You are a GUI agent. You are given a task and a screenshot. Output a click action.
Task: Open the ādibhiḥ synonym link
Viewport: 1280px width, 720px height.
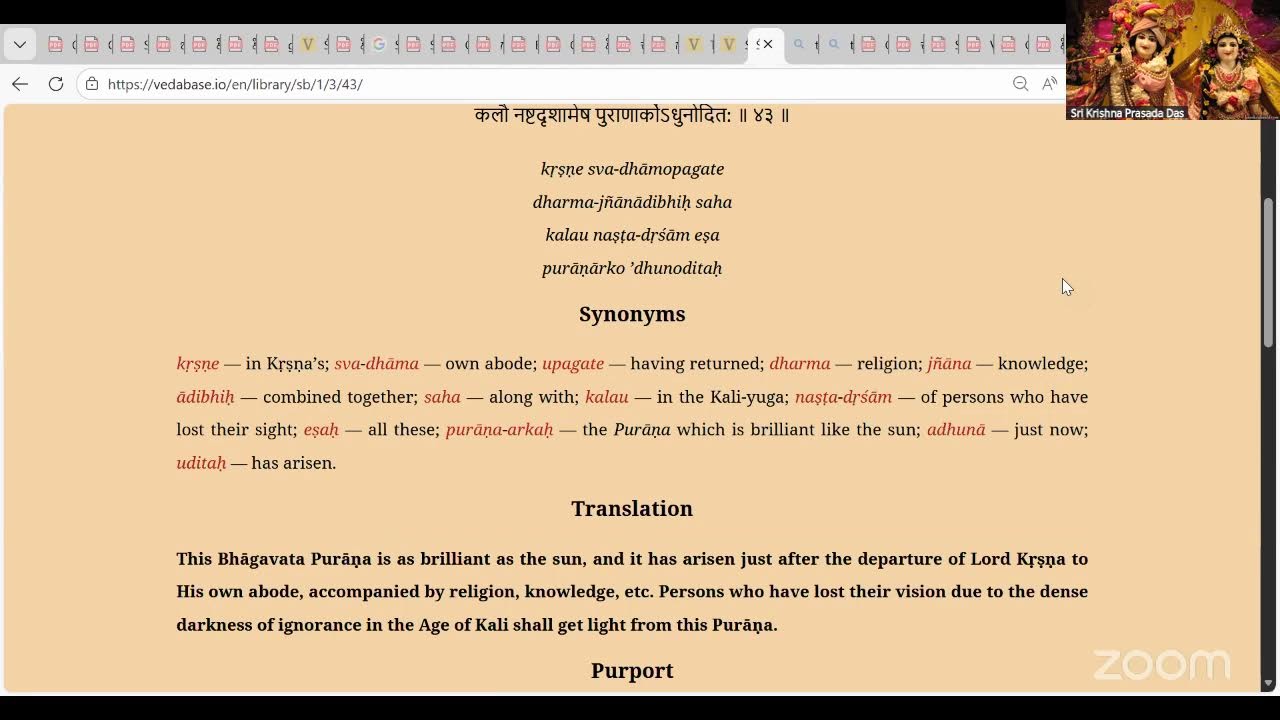[x=205, y=397]
